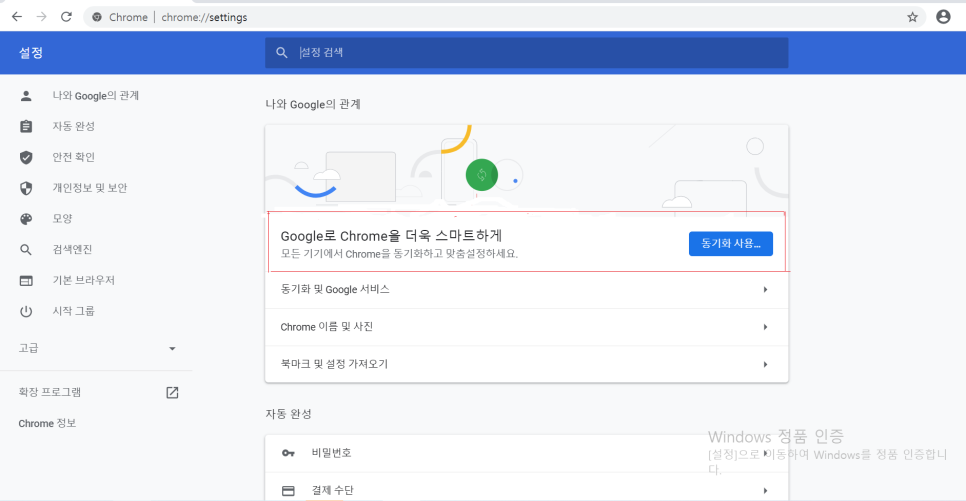Viewport: 966px width, 501px height.
Task: Click the 설정 title in header
Action: pos(31,53)
